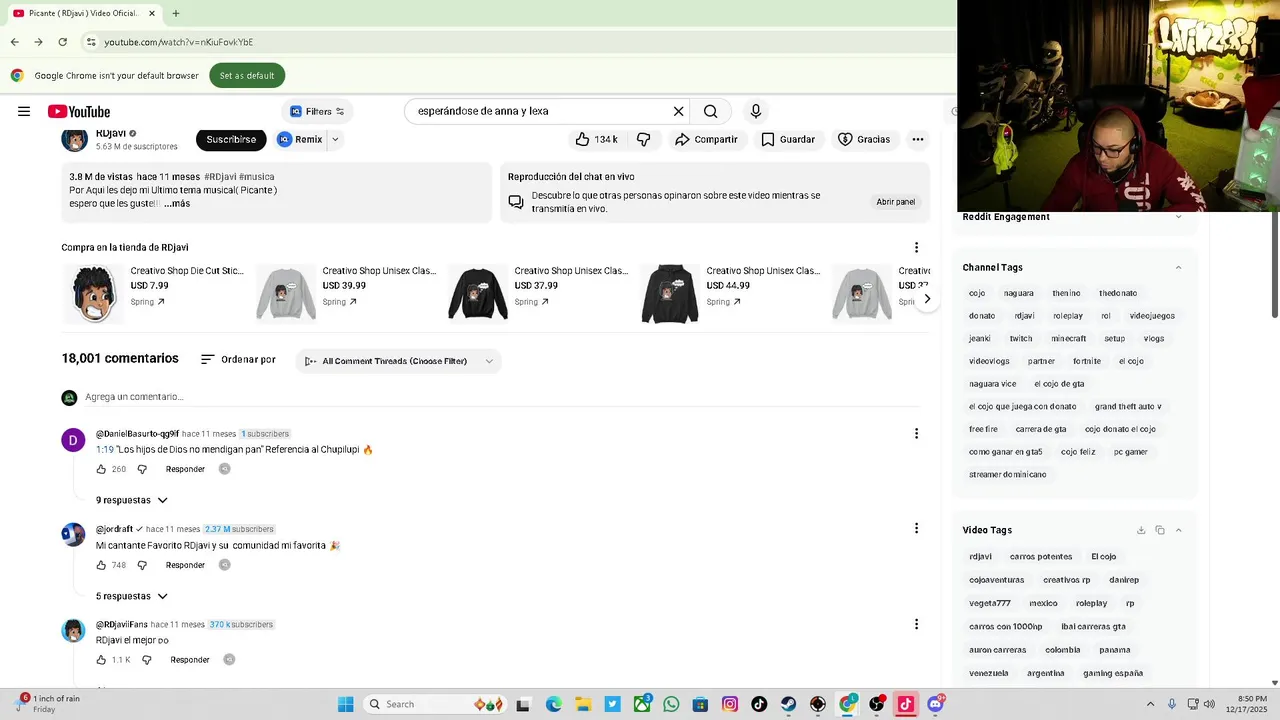Focus the Chrome address bar URL
The height and width of the screenshot is (720, 1280).
(x=179, y=42)
